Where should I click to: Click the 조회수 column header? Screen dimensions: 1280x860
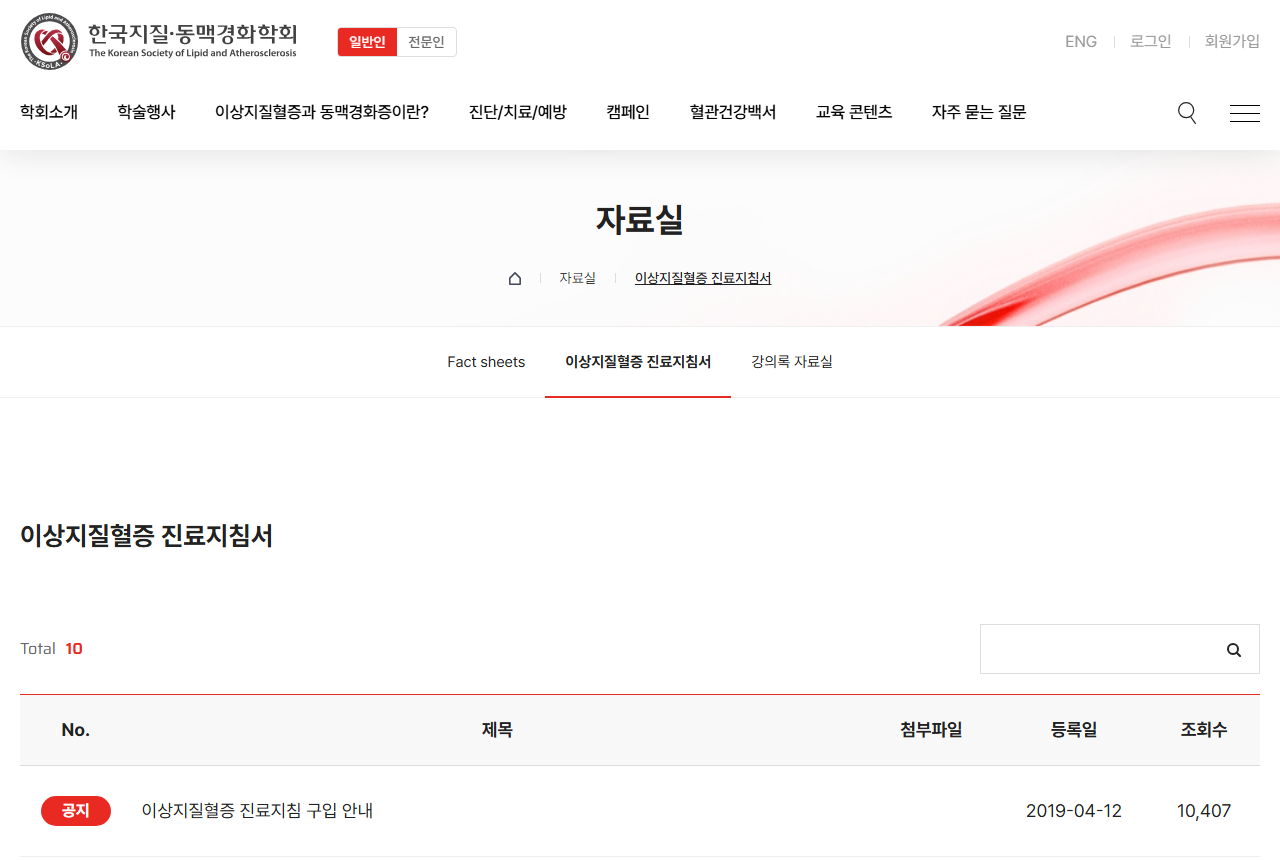(x=1204, y=730)
